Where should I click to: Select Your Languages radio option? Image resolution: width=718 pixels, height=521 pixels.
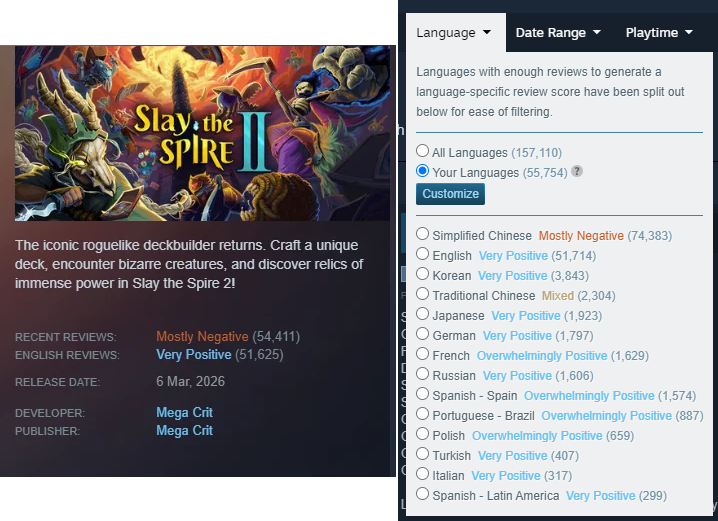[422, 171]
